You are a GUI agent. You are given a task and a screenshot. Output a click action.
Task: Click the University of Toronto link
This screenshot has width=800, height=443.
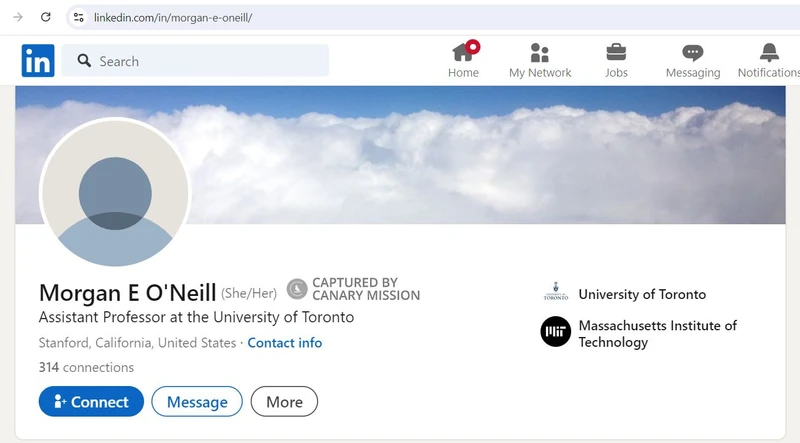tap(642, 294)
